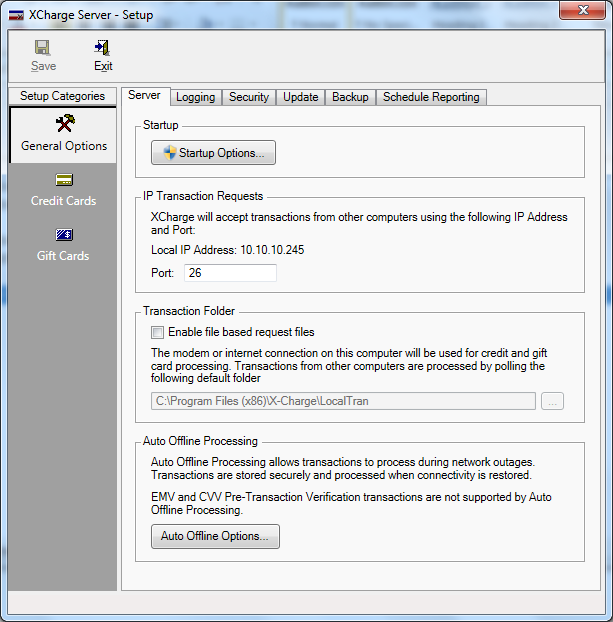Screen dimensions: 613x622
Task: Click the folder browse ellipsis button
Action: pyautogui.click(x=552, y=401)
